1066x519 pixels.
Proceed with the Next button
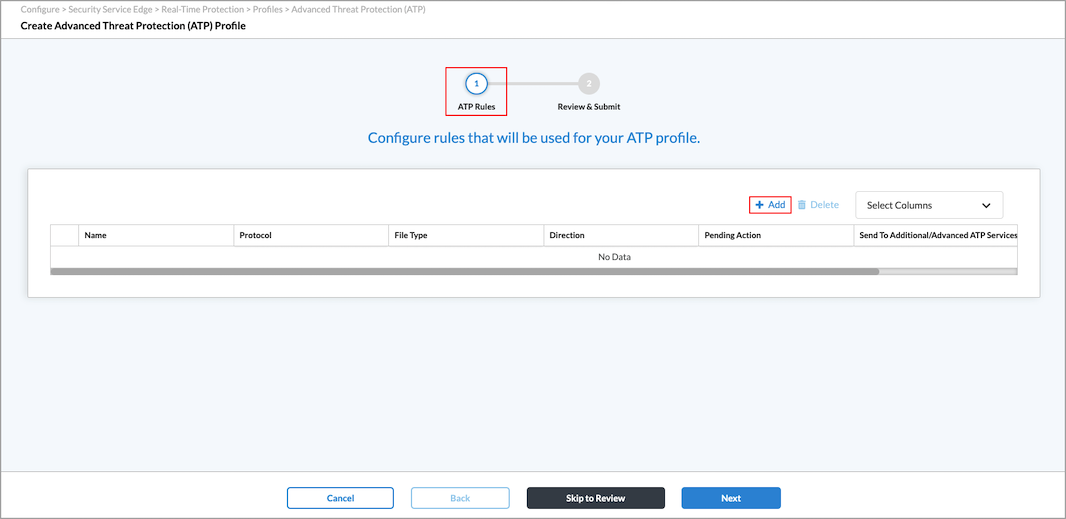point(731,498)
